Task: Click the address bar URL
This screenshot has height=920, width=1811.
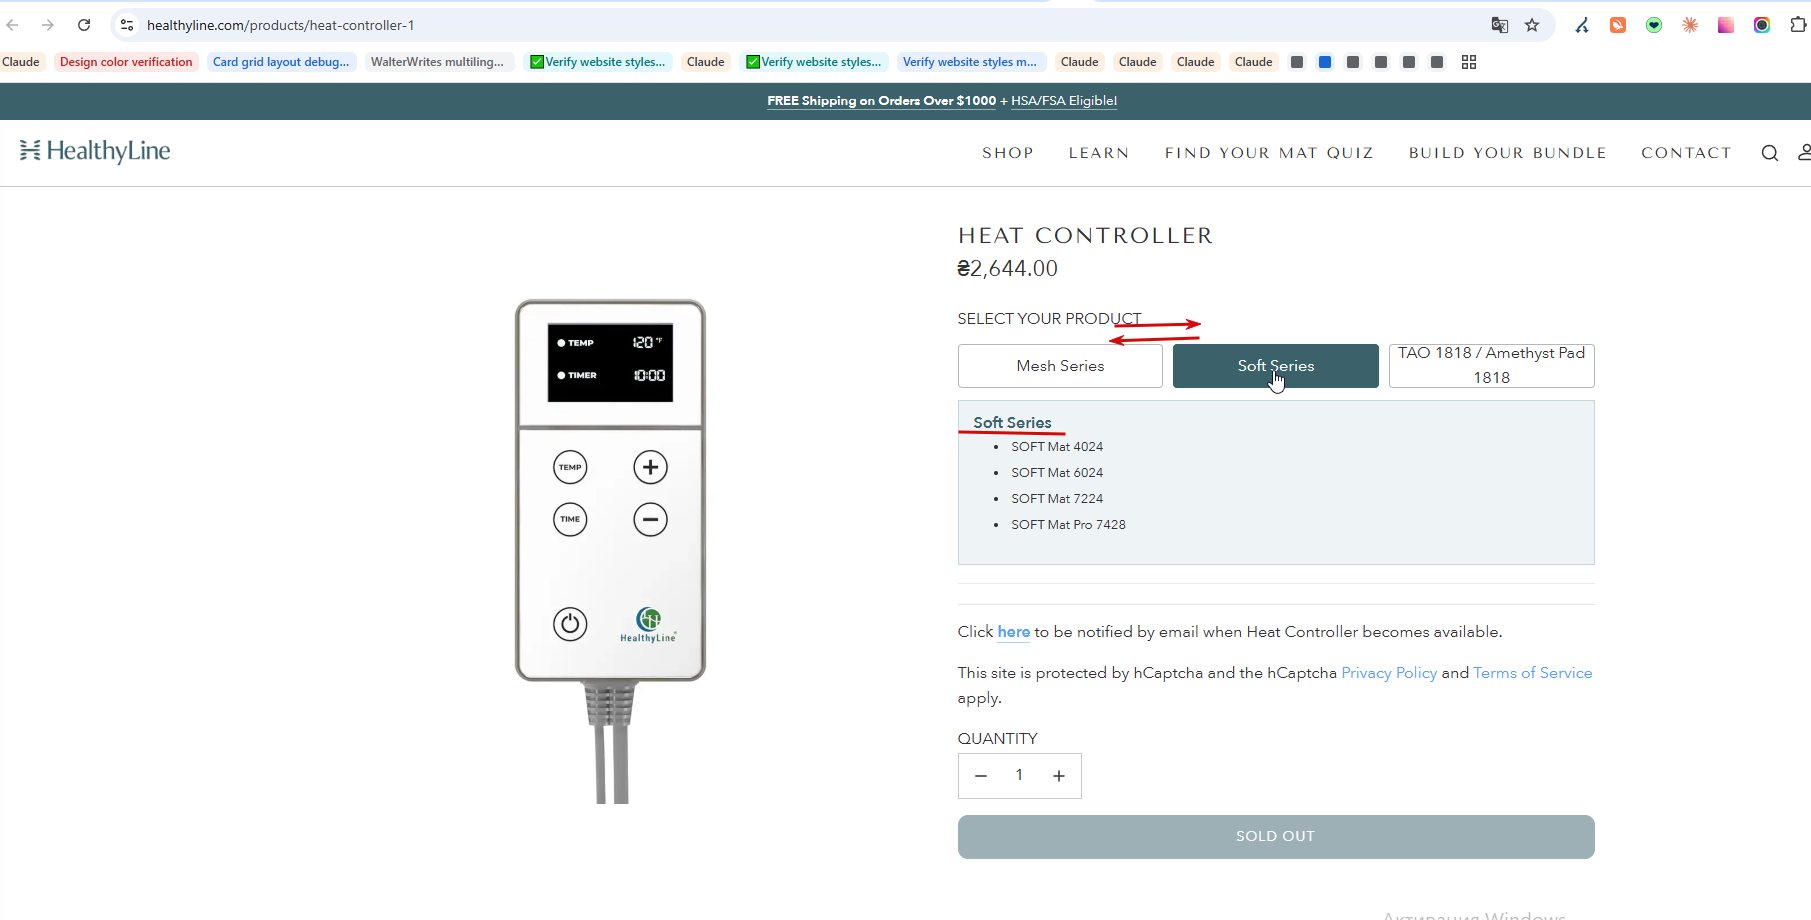Action: [281, 25]
